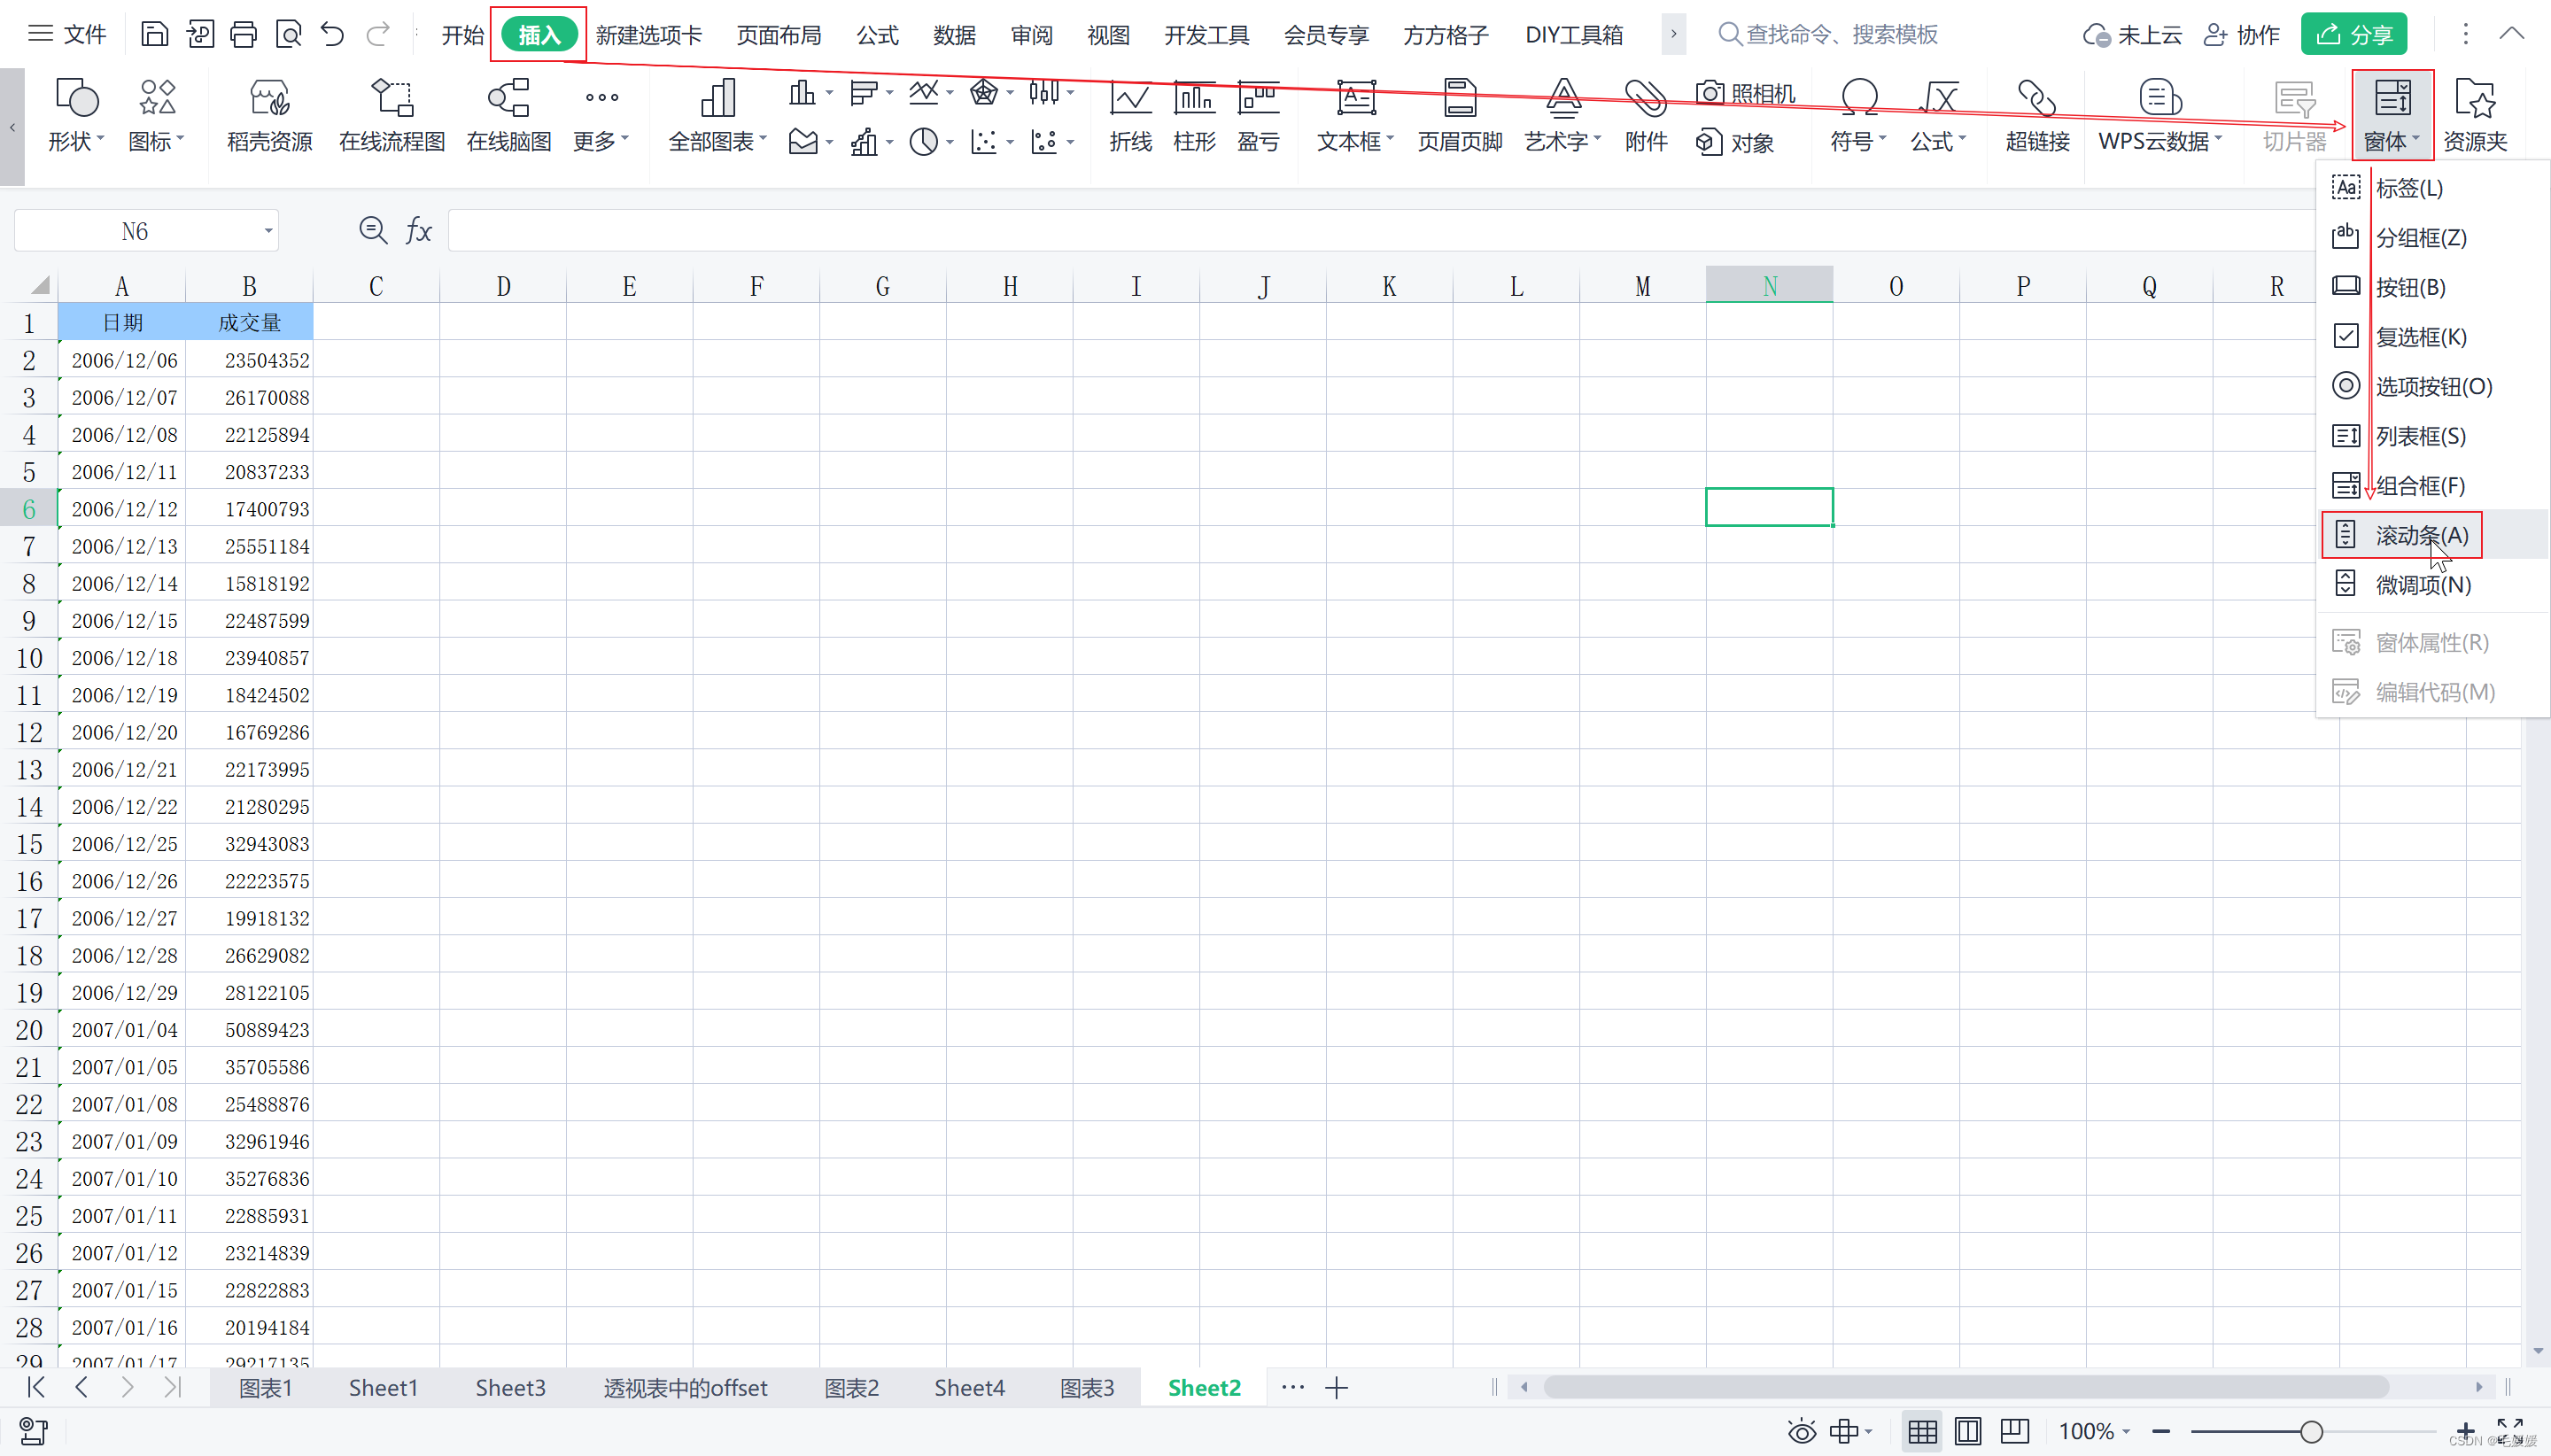Insert 艺术字 word art
Screen dimensions: 2551x1456
(x=1563, y=116)
